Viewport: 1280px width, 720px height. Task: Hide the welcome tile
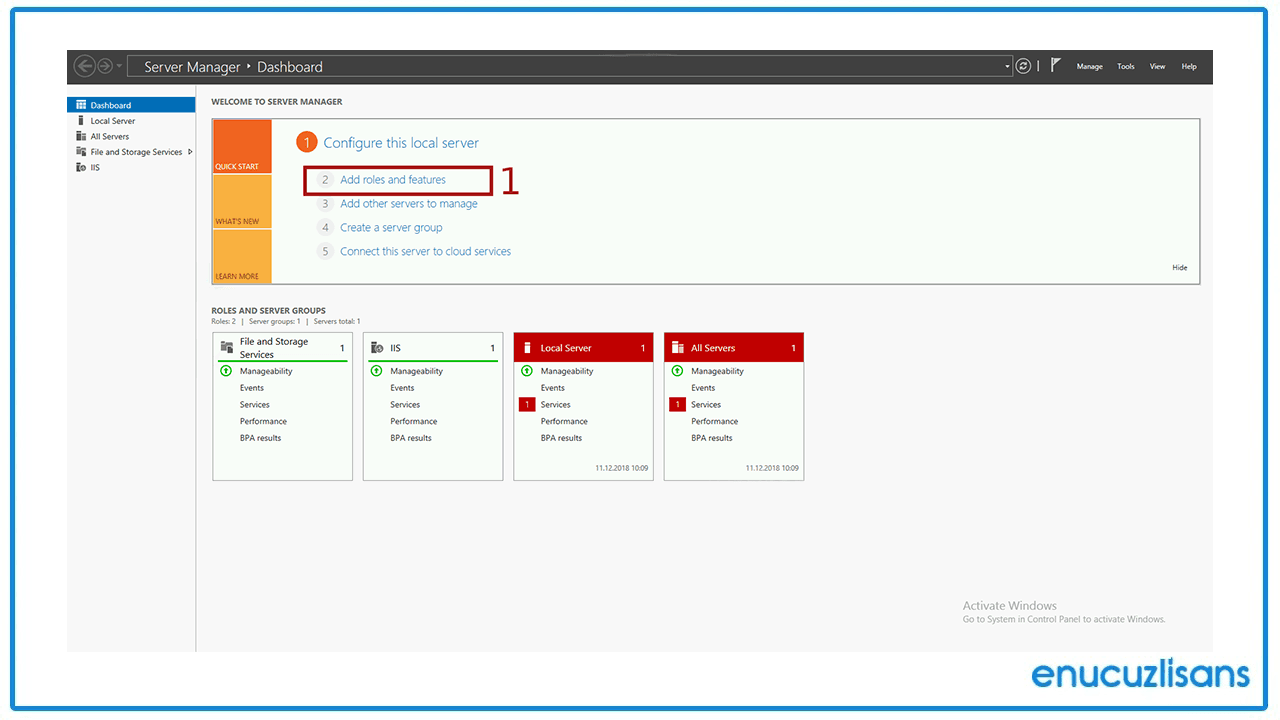(1180, 268)
